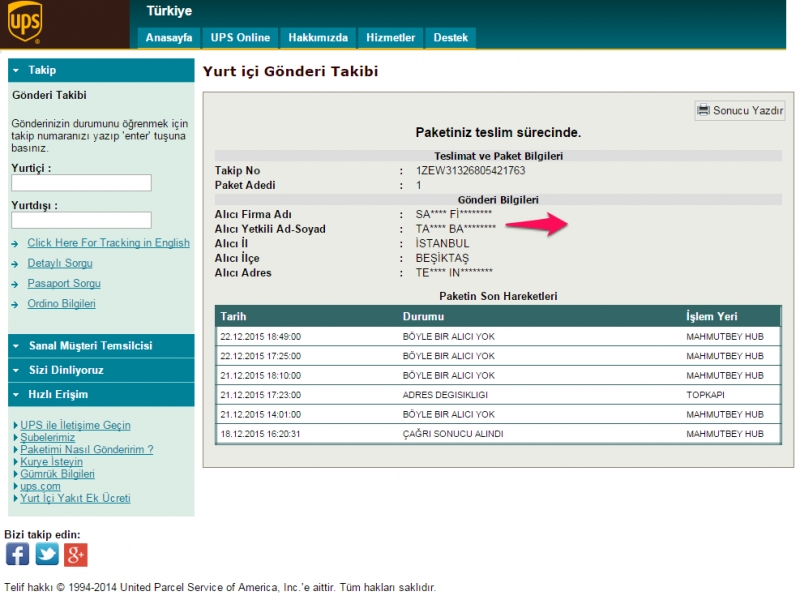Open the Gümrük Bilgileri link
800x600 pixels.
coord(57,474)
